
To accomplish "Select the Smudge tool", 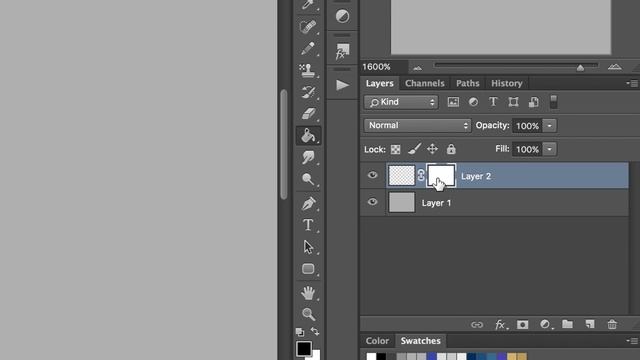I will pos(308,157).
